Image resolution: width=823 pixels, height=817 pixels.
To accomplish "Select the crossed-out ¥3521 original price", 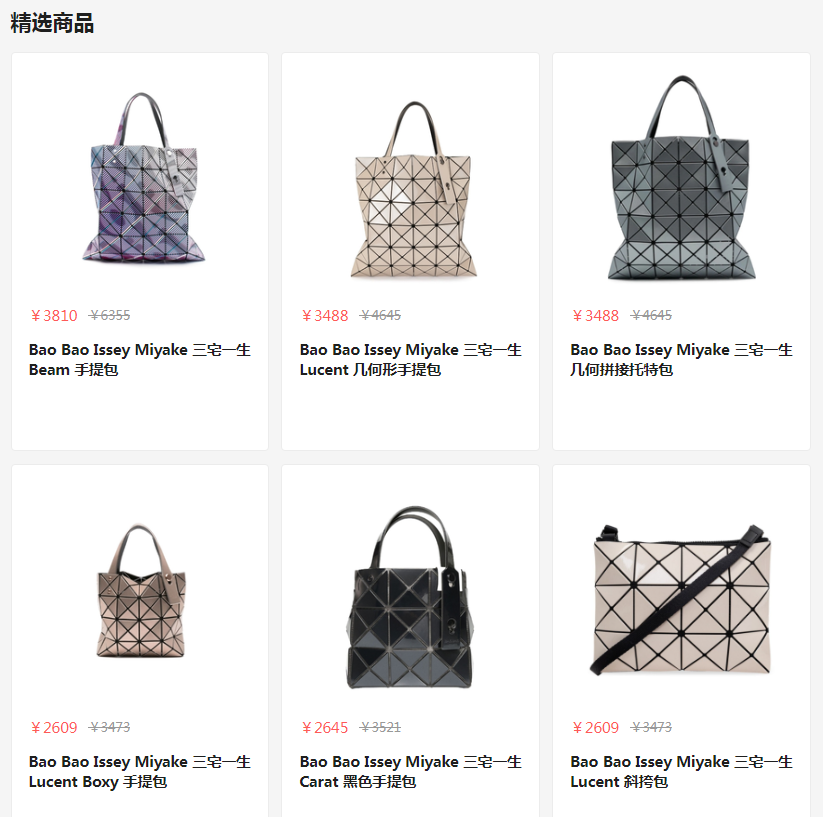I will coord(380,727).
